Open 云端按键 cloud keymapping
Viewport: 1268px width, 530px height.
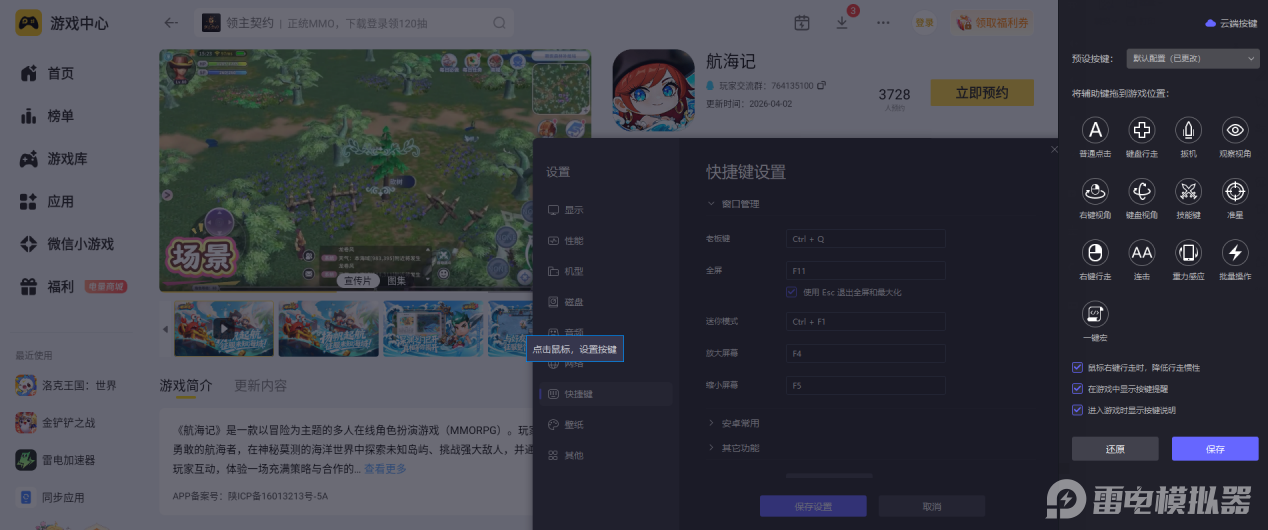click(1231, 23)
